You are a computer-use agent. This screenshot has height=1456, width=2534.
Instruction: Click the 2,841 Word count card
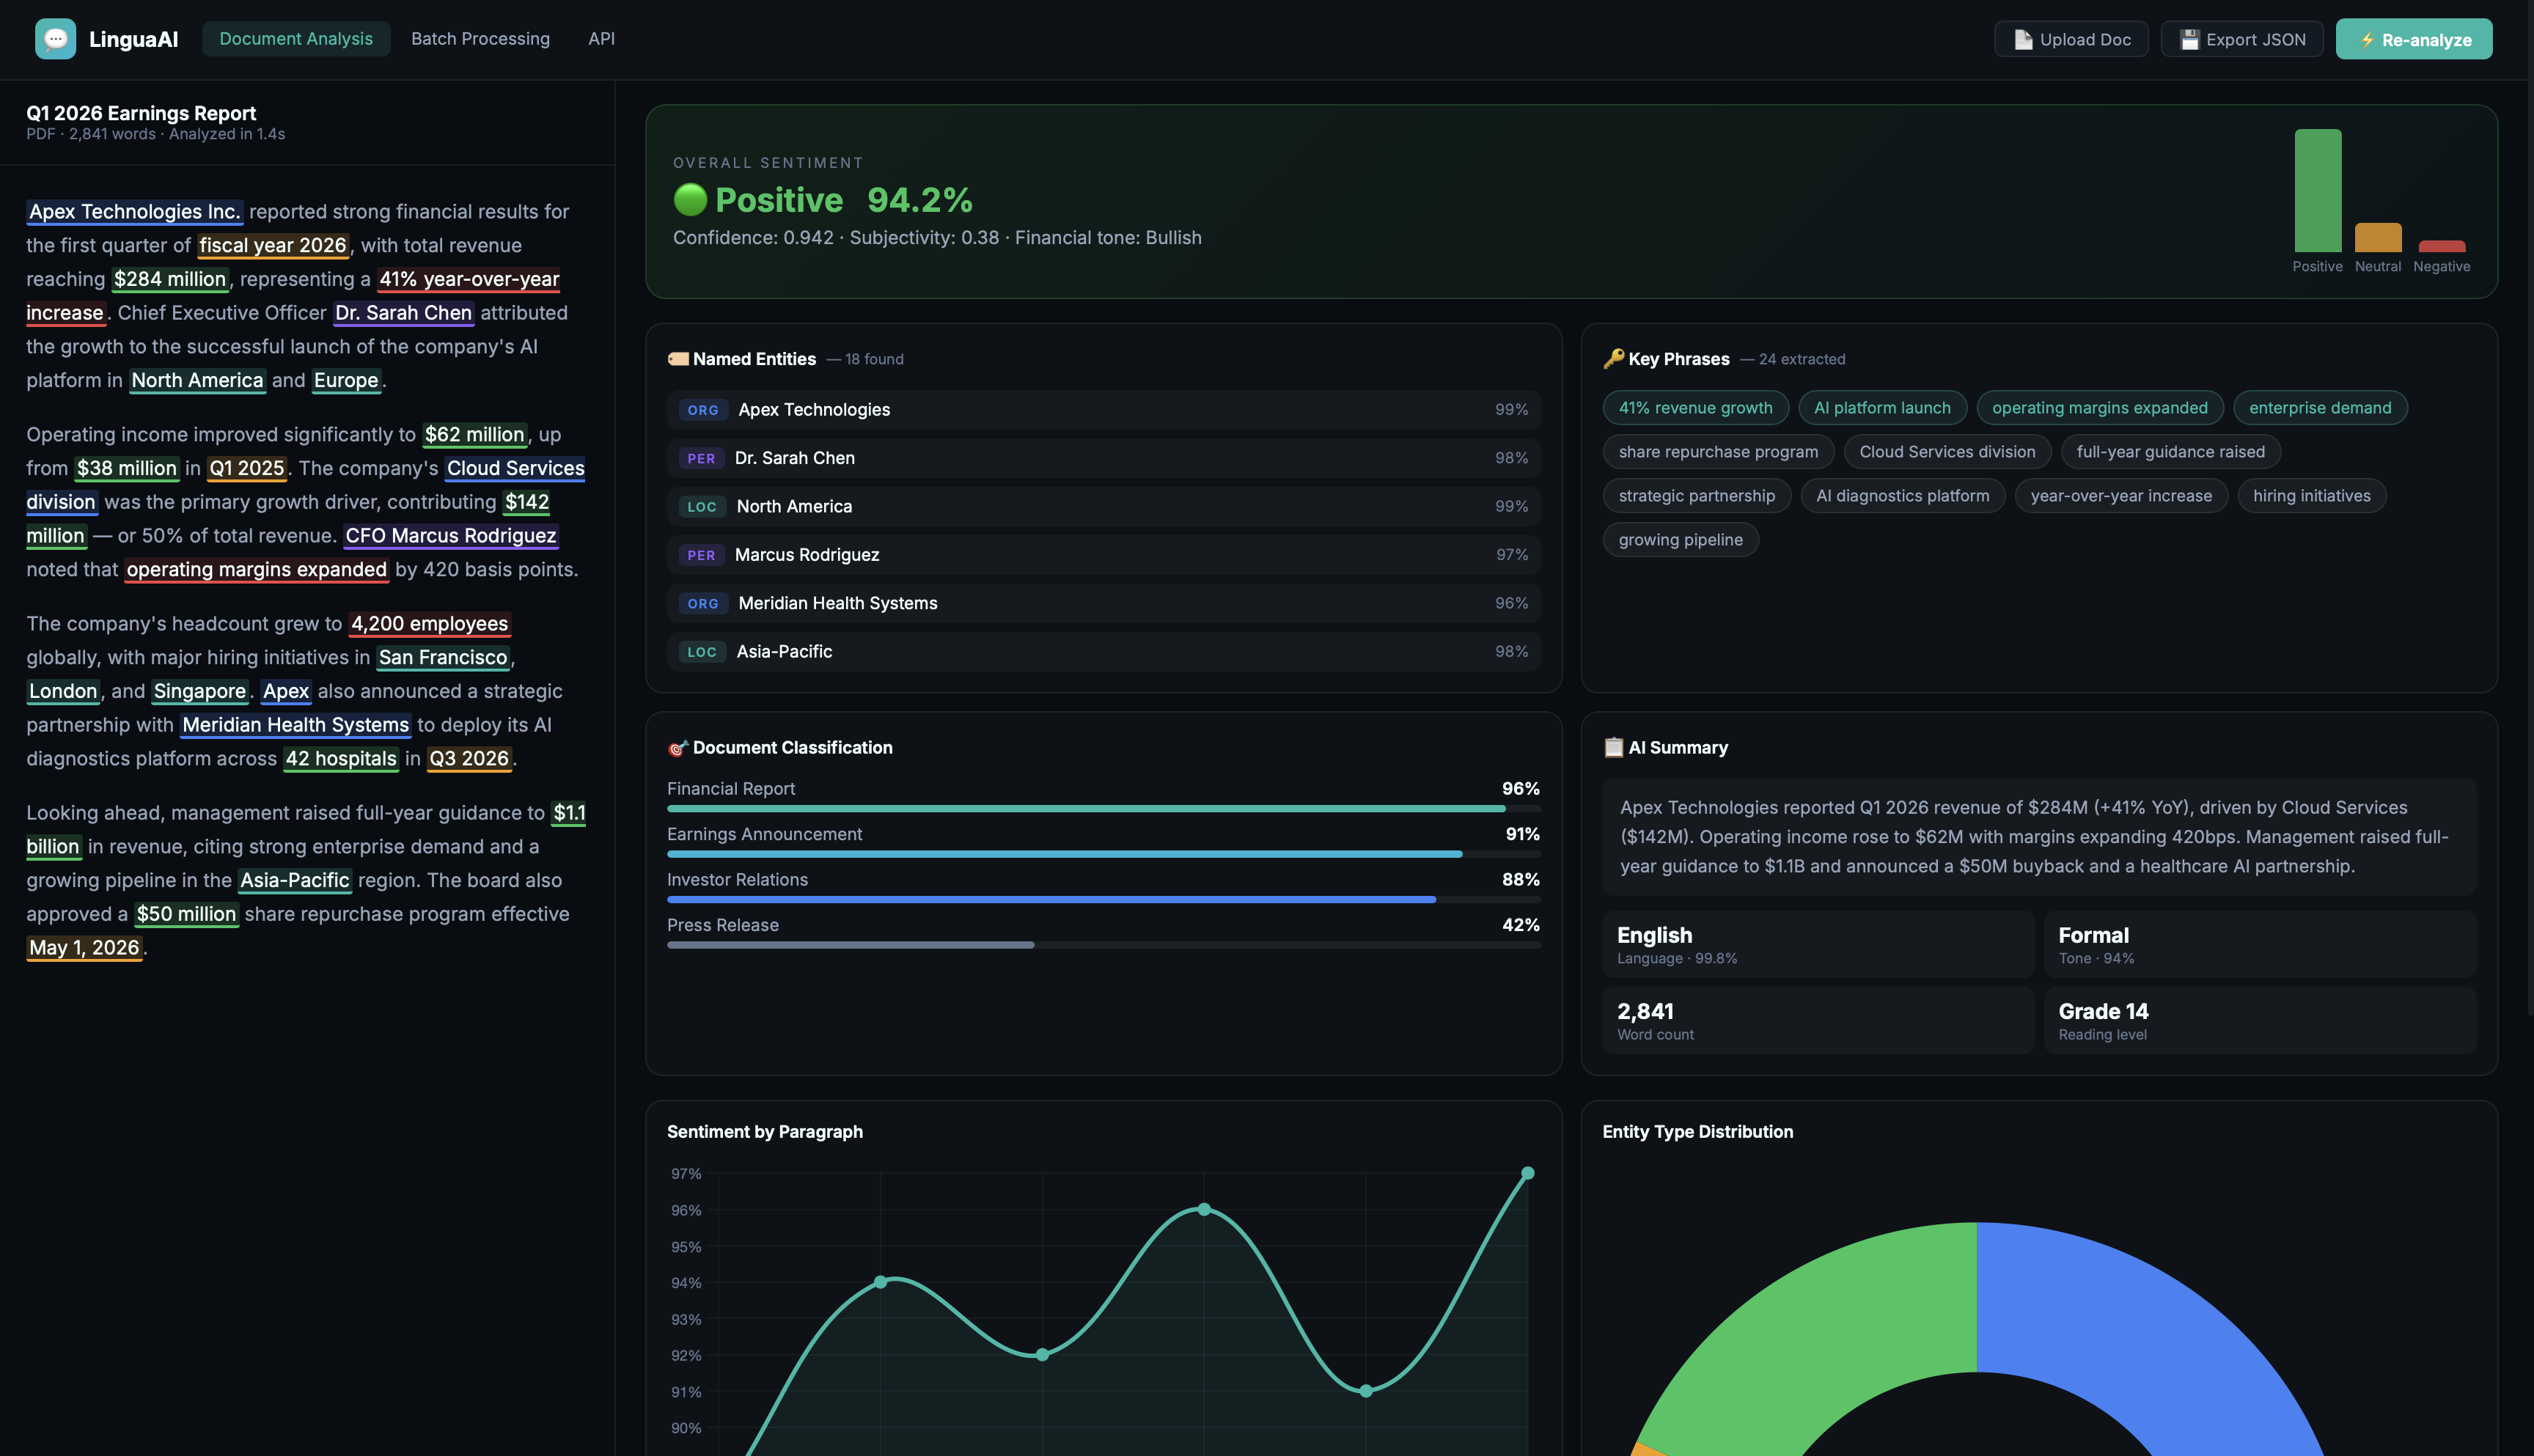1818,1021
